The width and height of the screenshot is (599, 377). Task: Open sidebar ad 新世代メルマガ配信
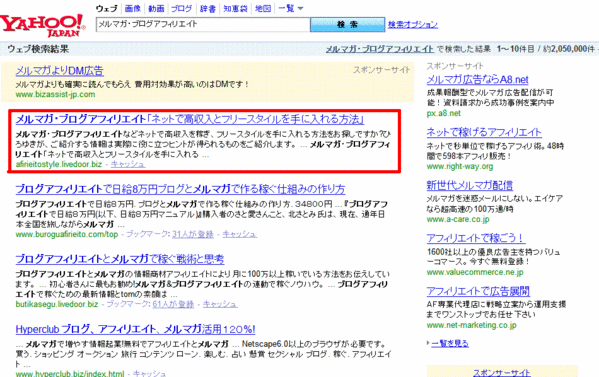[469, 185]
